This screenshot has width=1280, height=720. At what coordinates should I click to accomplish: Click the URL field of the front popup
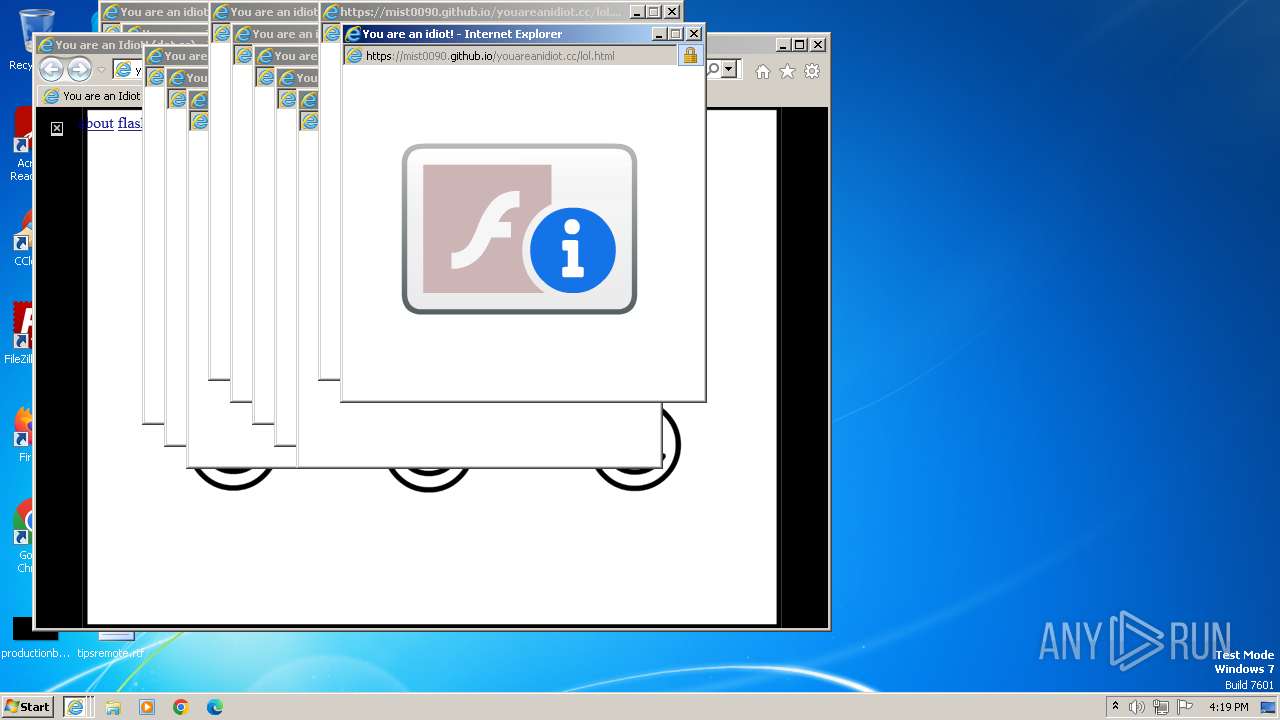pyautogui.click(x=511, y=56)
